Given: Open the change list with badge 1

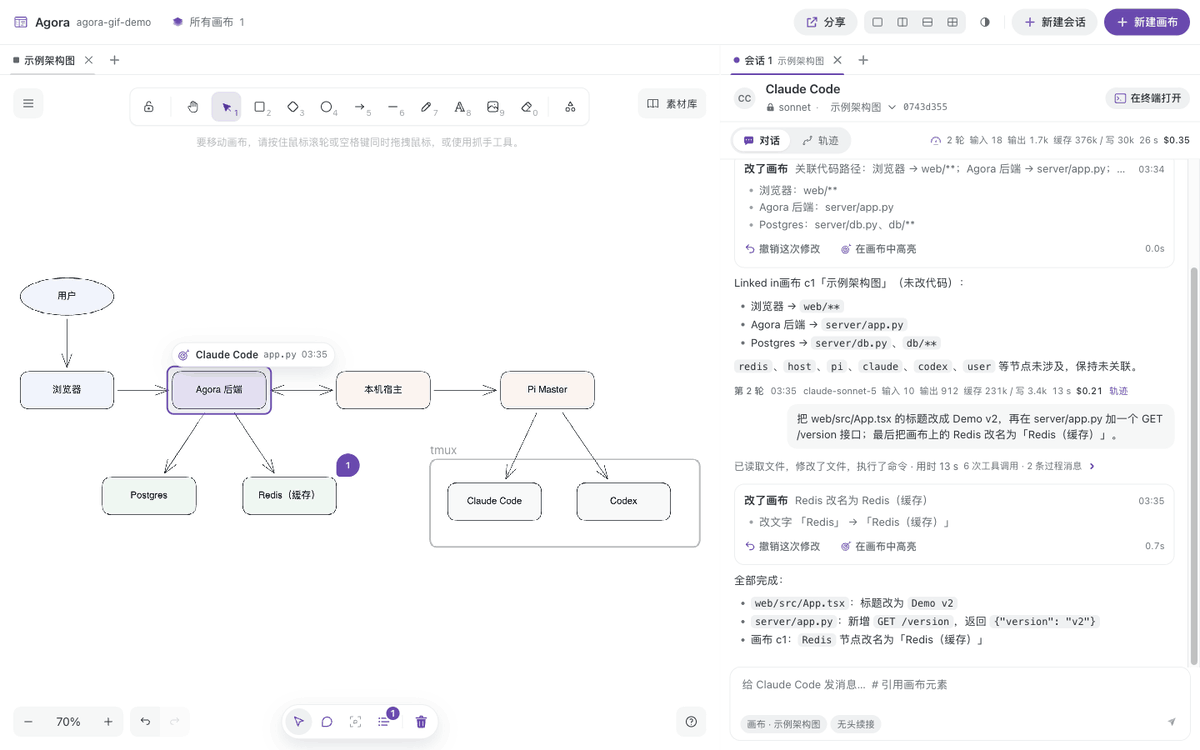Looking at the screenshot, I should tap(385, 720).
